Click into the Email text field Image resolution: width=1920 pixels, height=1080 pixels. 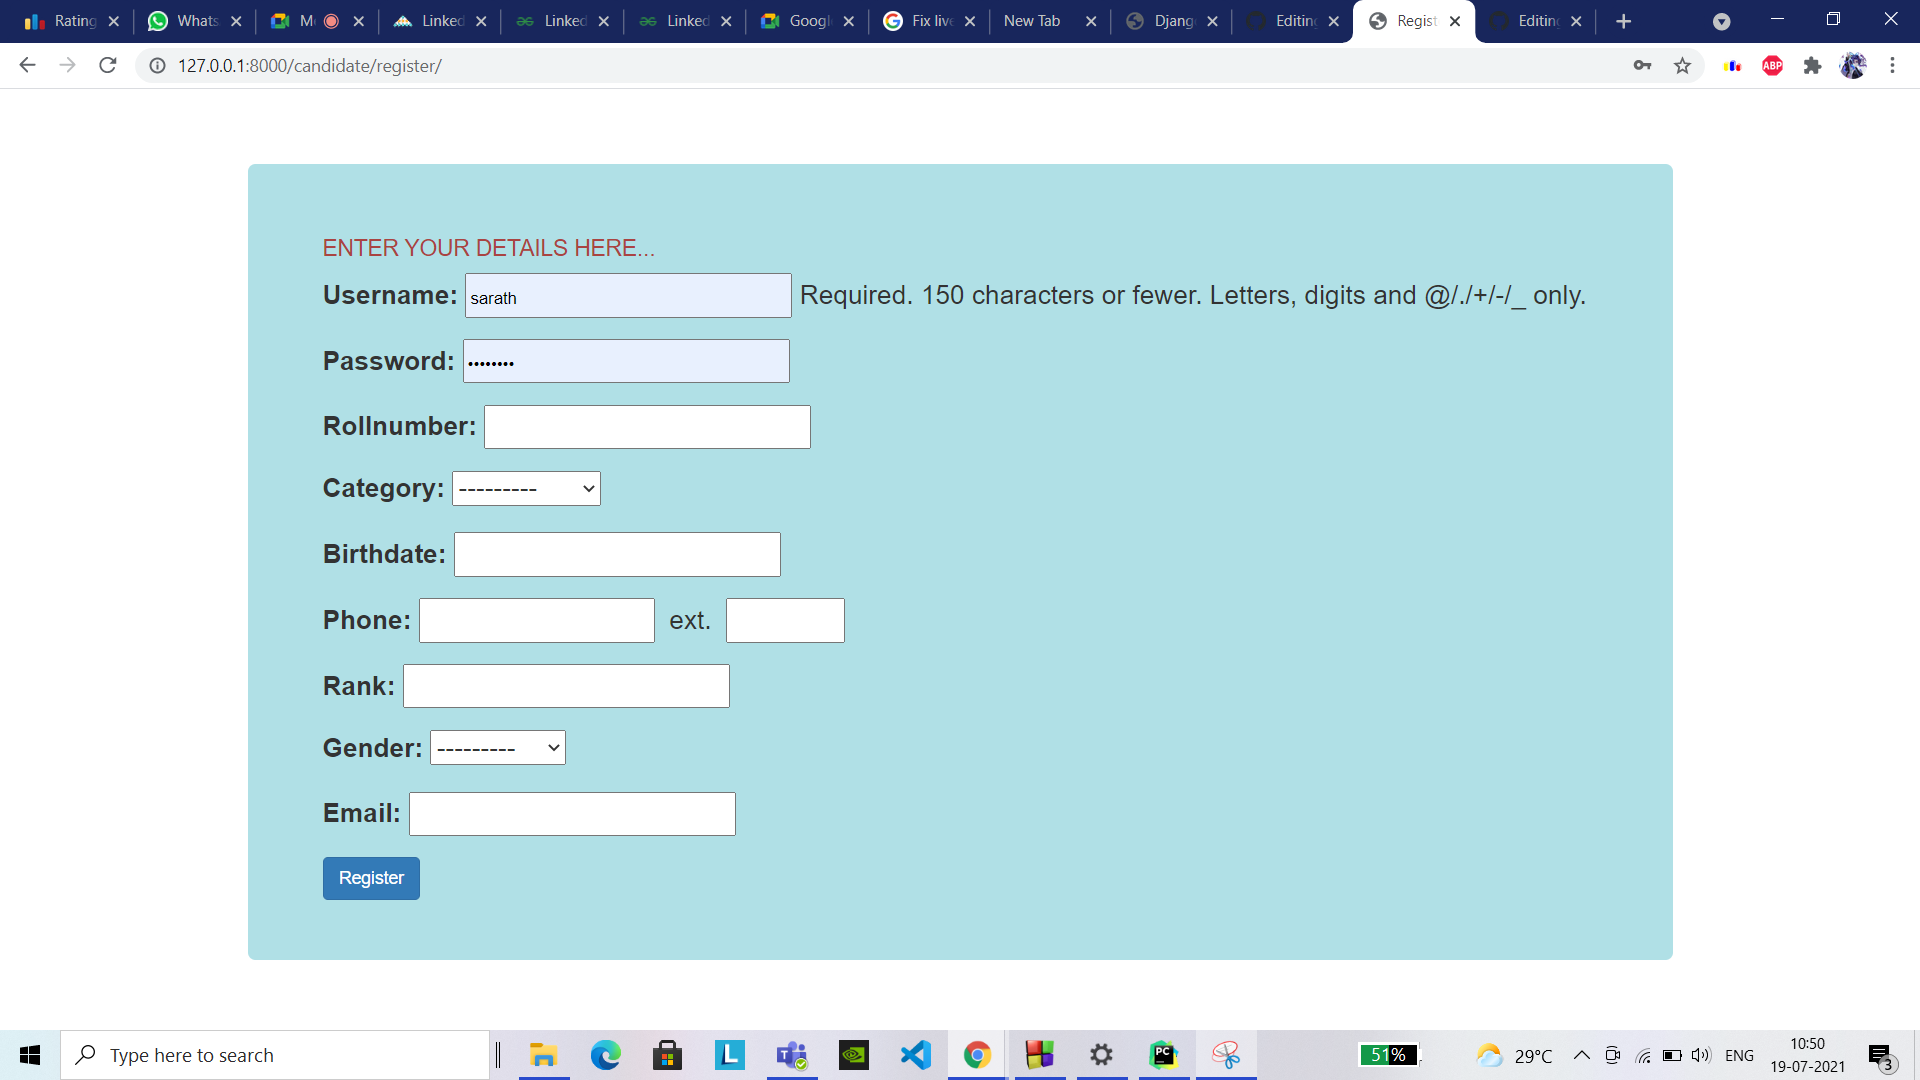tap(572, 814)
